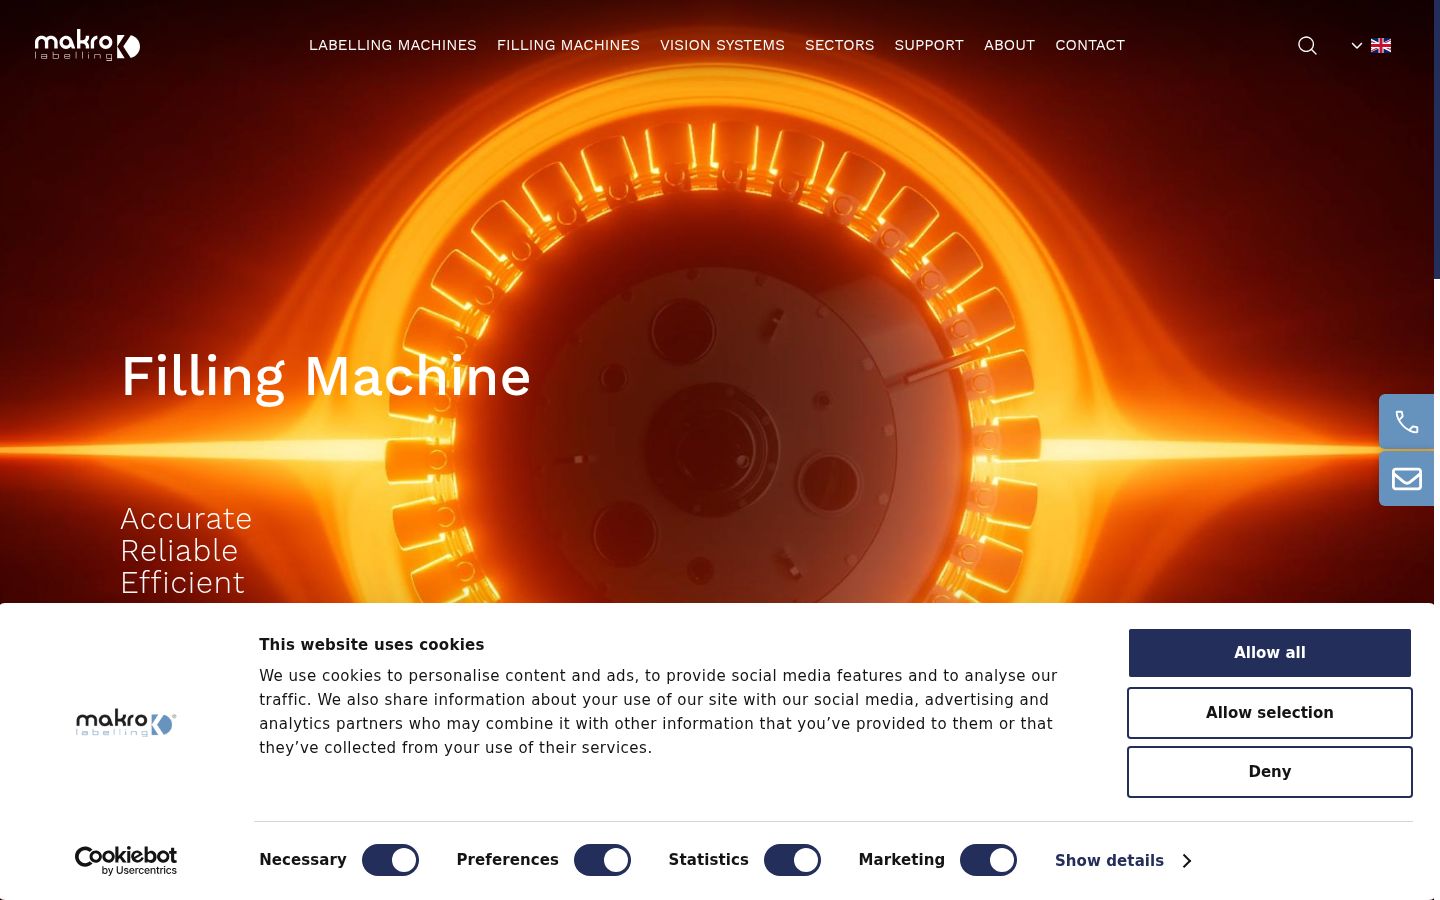This screenshot has height=900, width=1440.
Task: Click the page vertical scrollbar thumb
Action: [x=1437, y=140]
